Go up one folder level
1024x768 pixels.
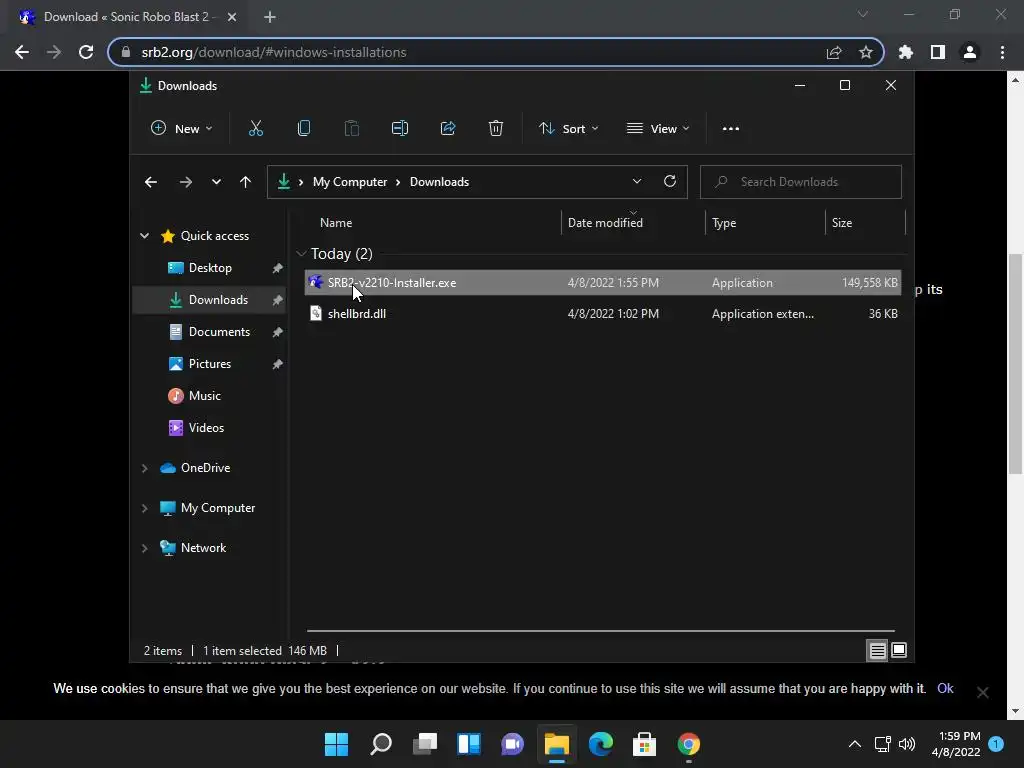point(245,182)
